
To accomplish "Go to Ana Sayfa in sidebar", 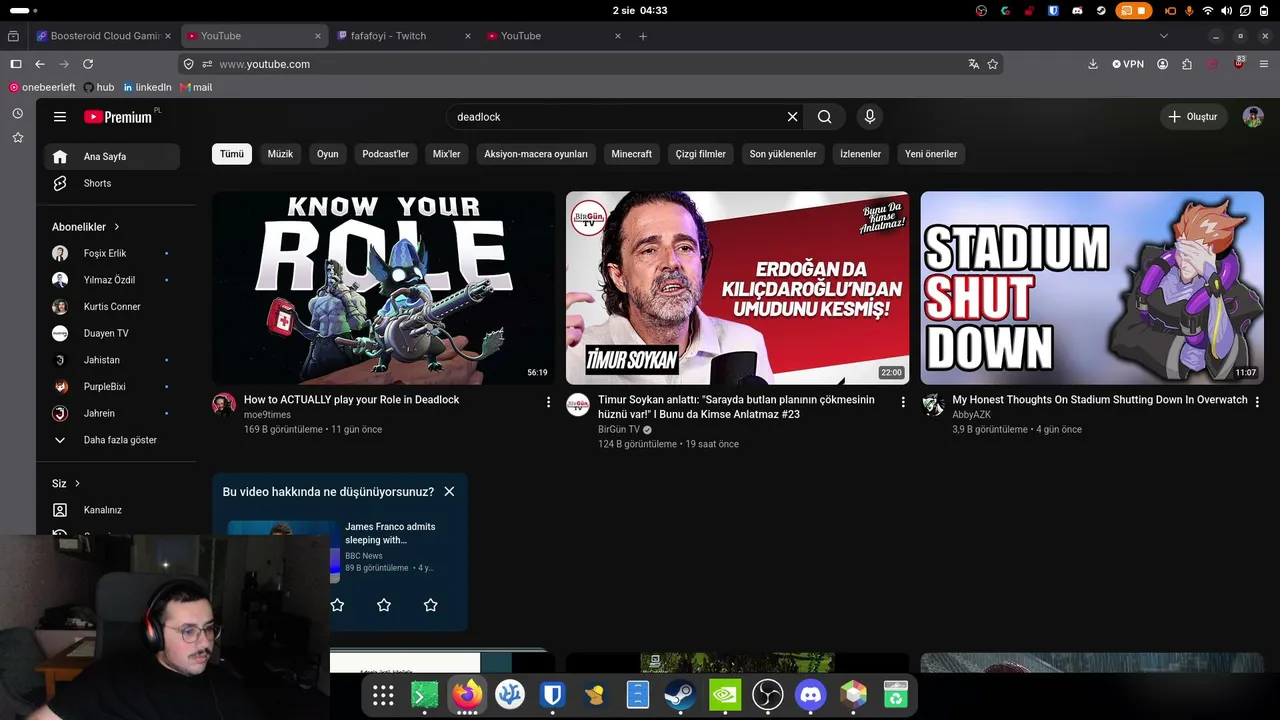I will [112, 157].
